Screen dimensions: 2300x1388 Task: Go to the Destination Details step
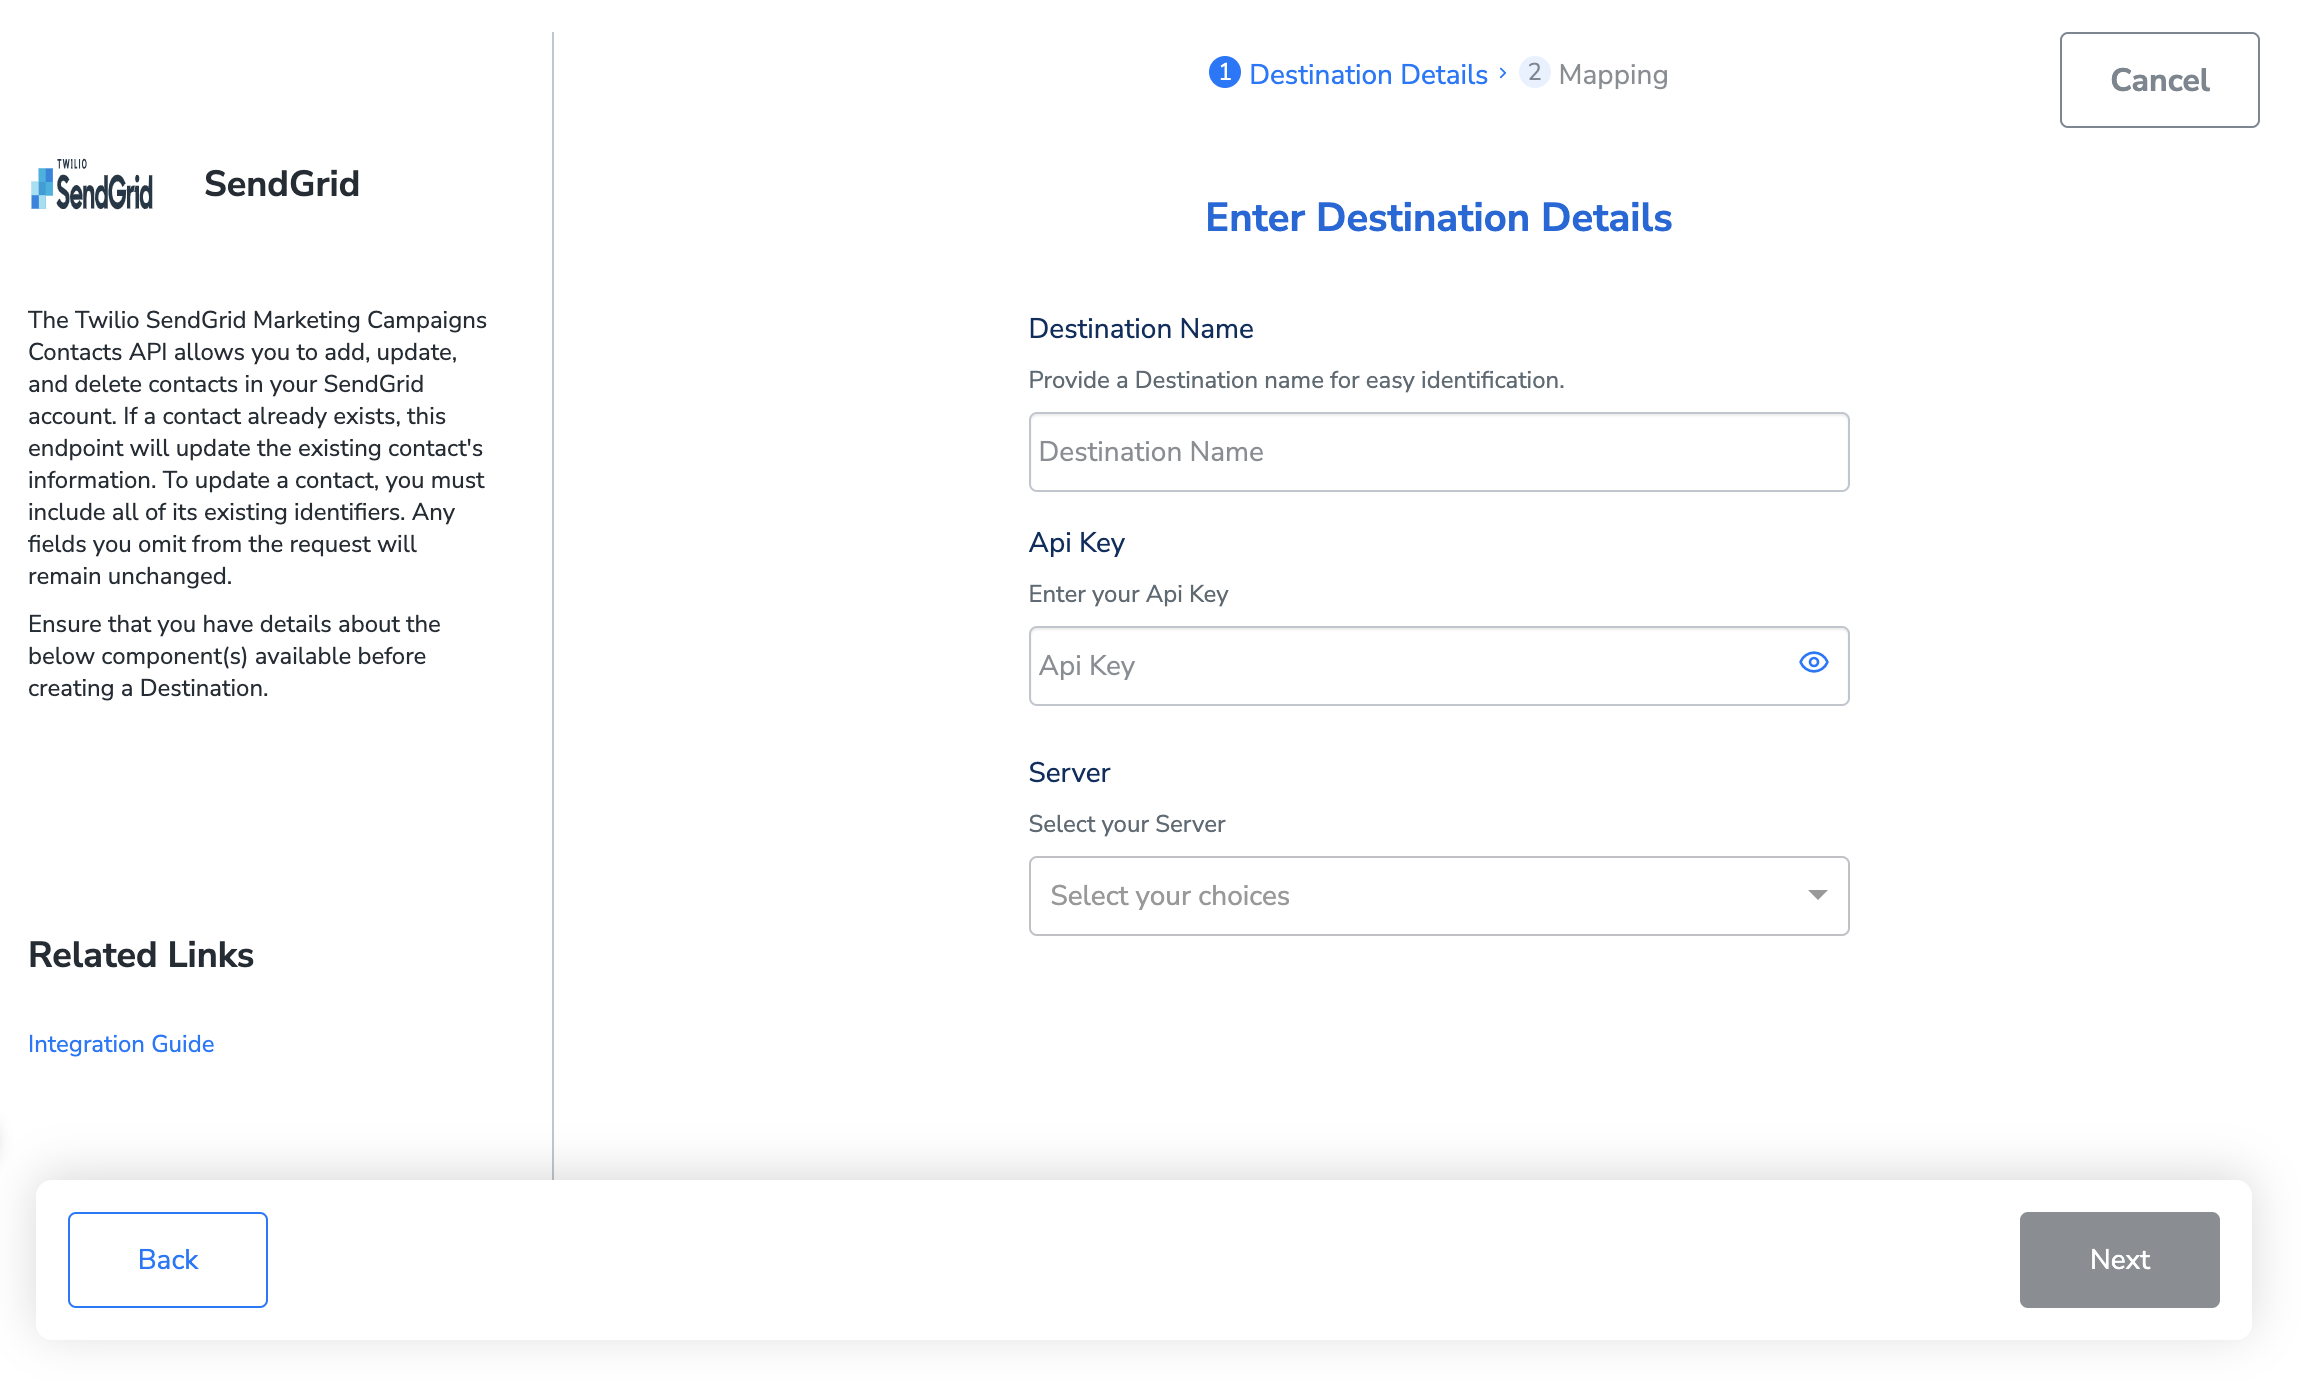[x=1368, y=75]
